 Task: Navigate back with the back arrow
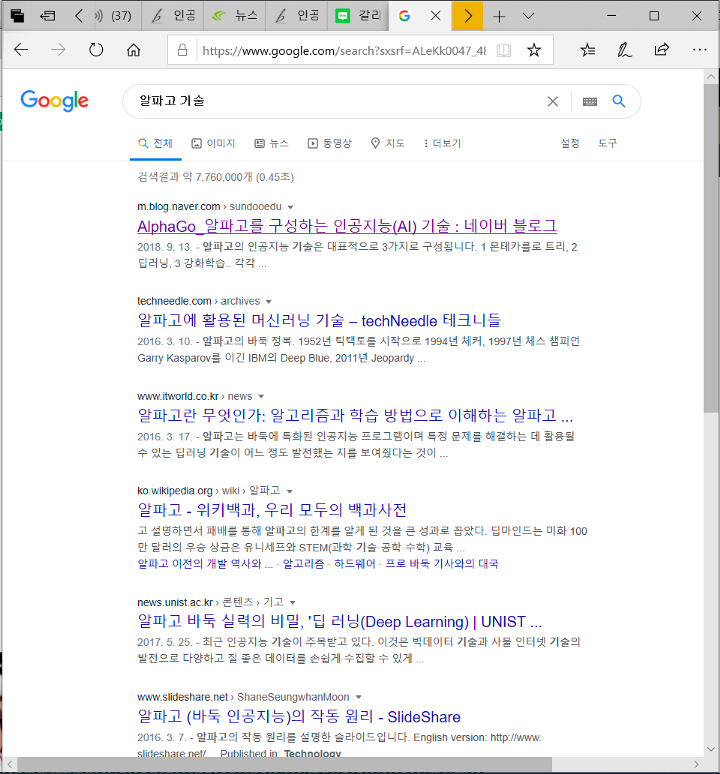click(x=21, y=49)
